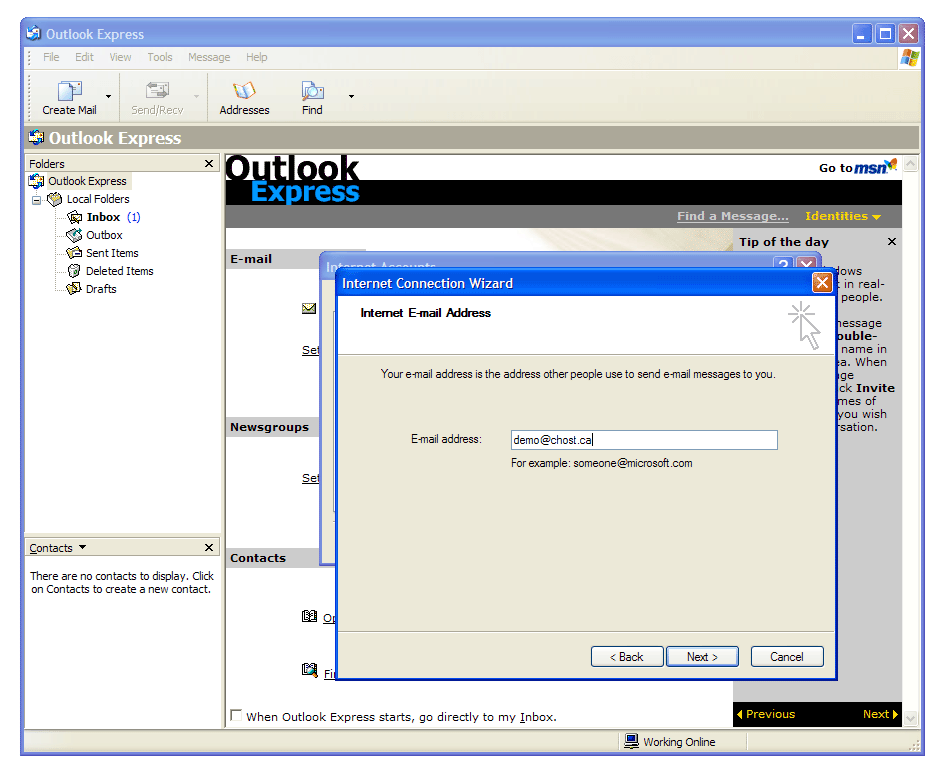Close the Tip of the day panel
Image resolution: width=946 pixels, height=781 pixels.
(x=892, y=241)
